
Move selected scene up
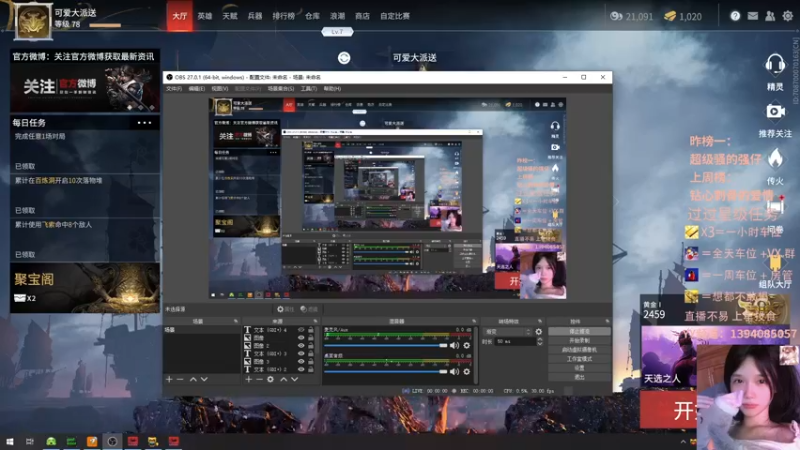193,379
